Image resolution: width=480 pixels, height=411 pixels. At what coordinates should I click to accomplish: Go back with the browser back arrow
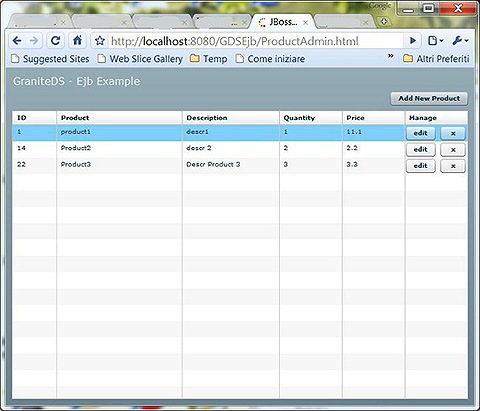point(17,41)
